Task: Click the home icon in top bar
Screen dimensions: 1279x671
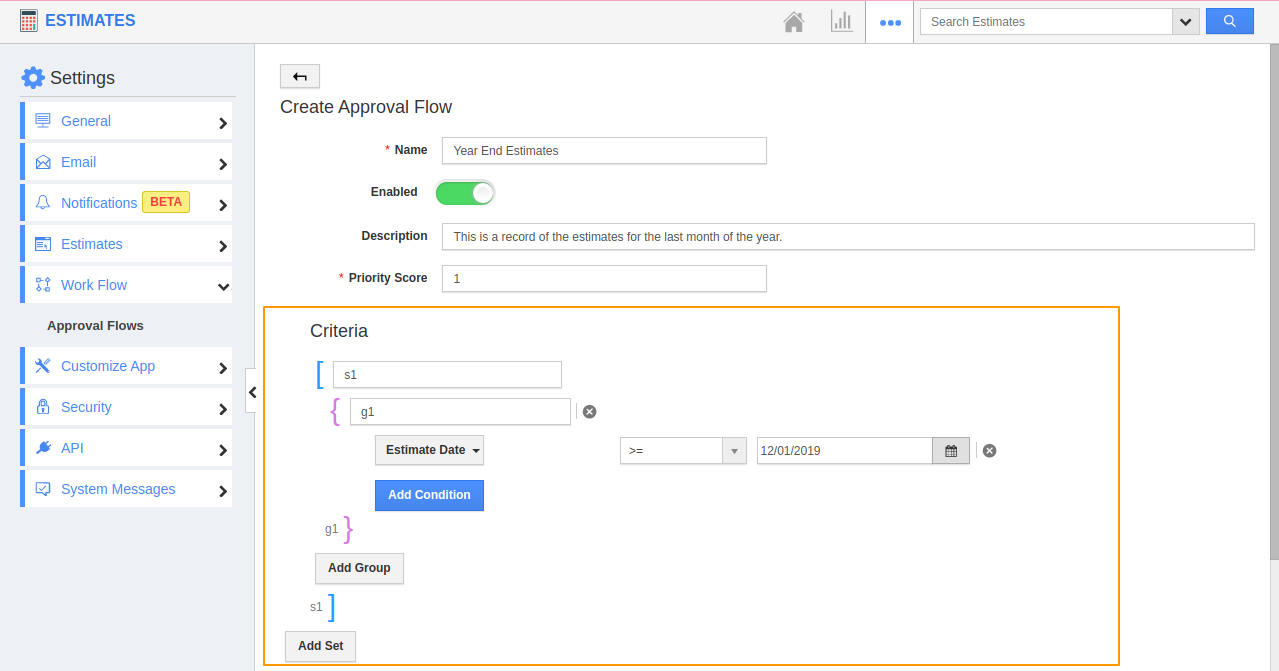Action: pos(793,22)
